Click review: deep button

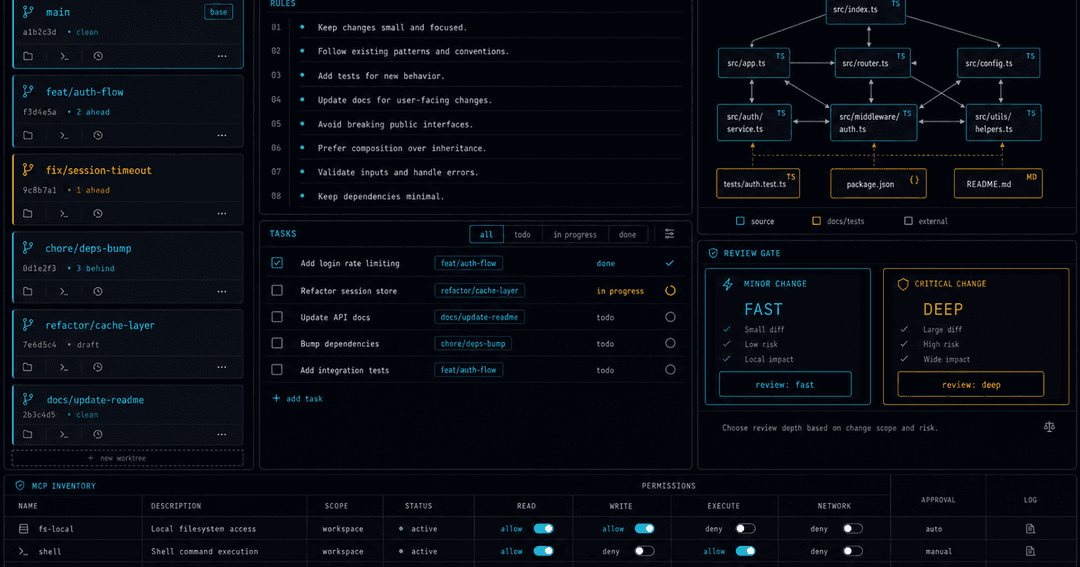tap(970, 384)
